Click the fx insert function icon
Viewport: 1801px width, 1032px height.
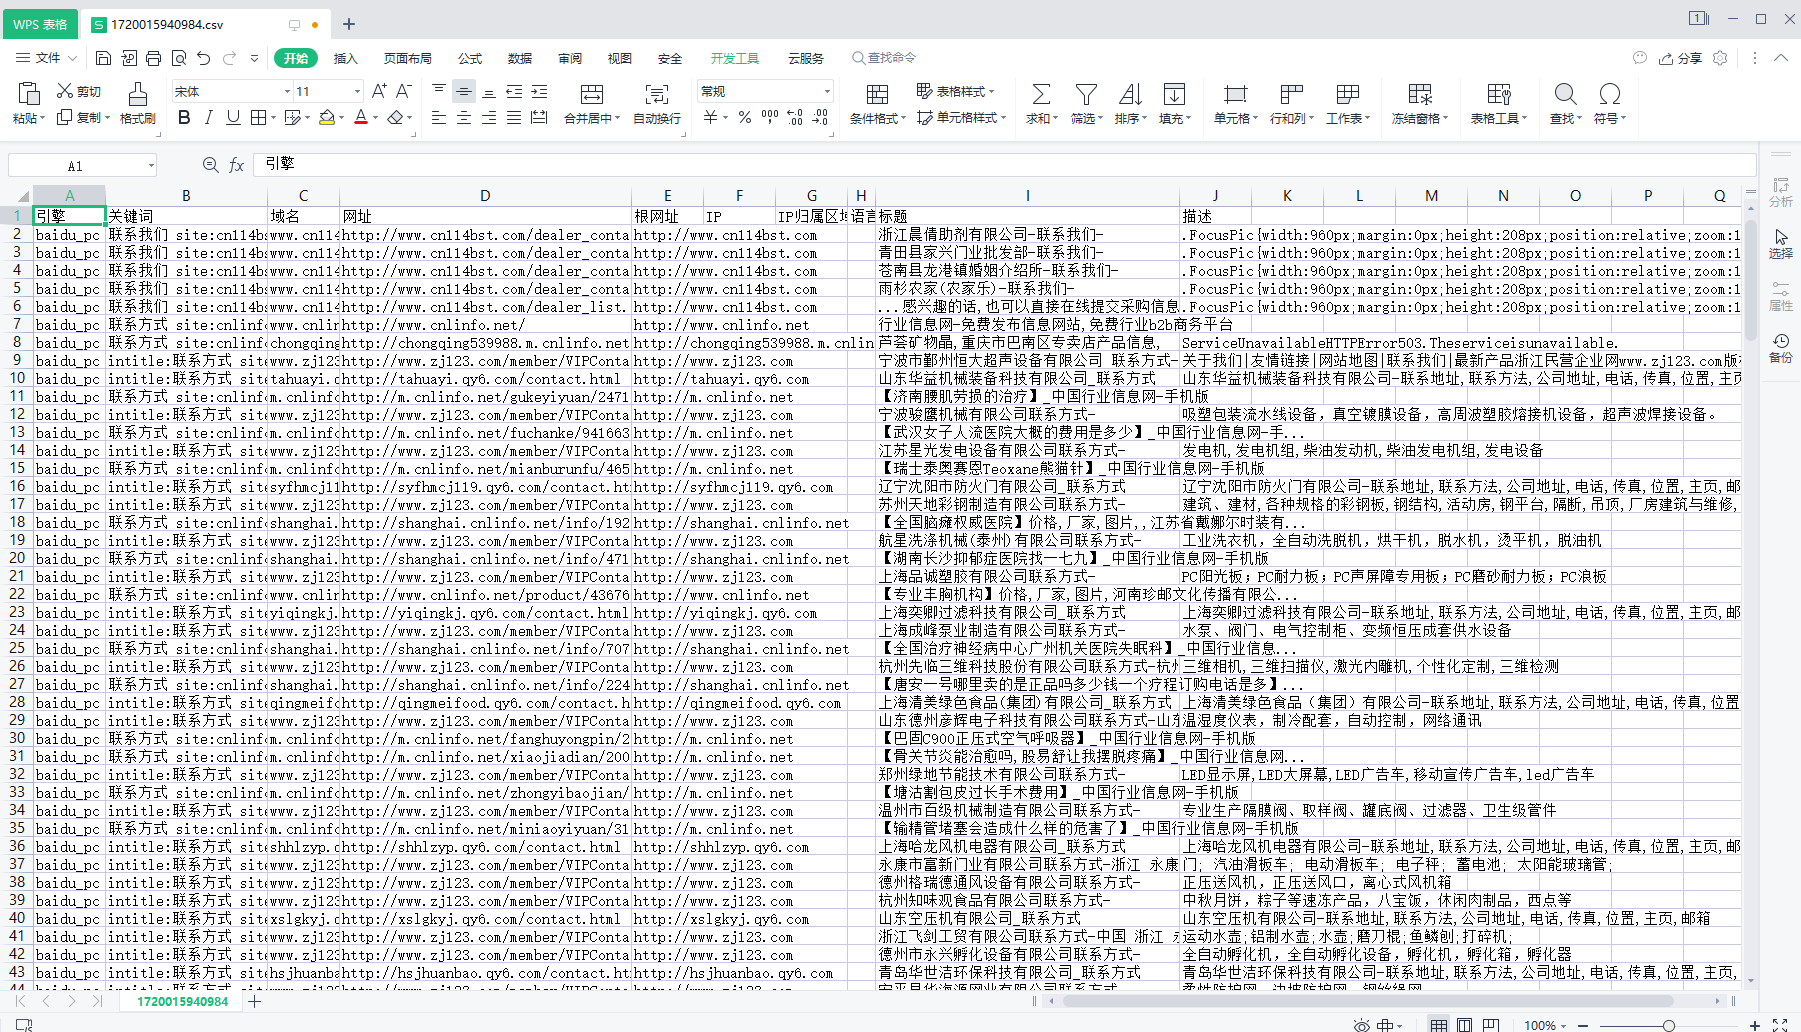coord(236,165)
